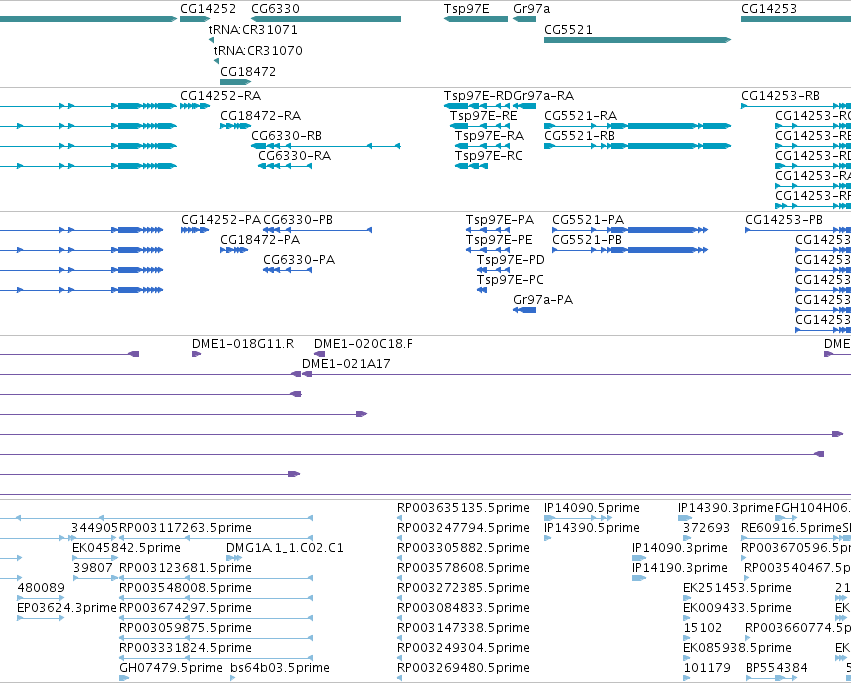Select transcript CG5521-RA
Viewport: 851px width, 683px height.
581,116
